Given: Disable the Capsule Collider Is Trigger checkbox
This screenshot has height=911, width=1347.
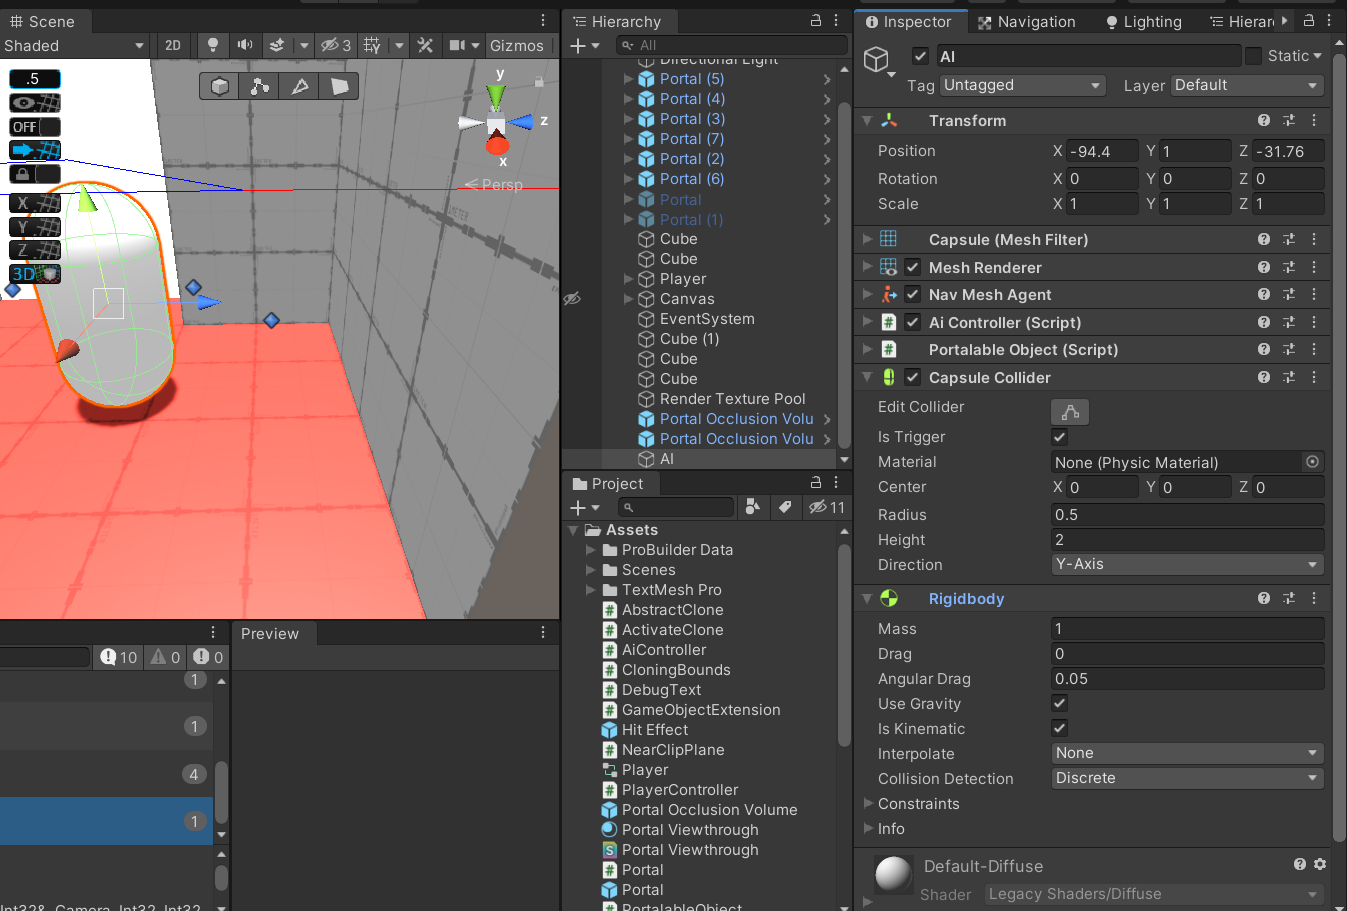Looking at the screenshot, I should coord(1059,437).
